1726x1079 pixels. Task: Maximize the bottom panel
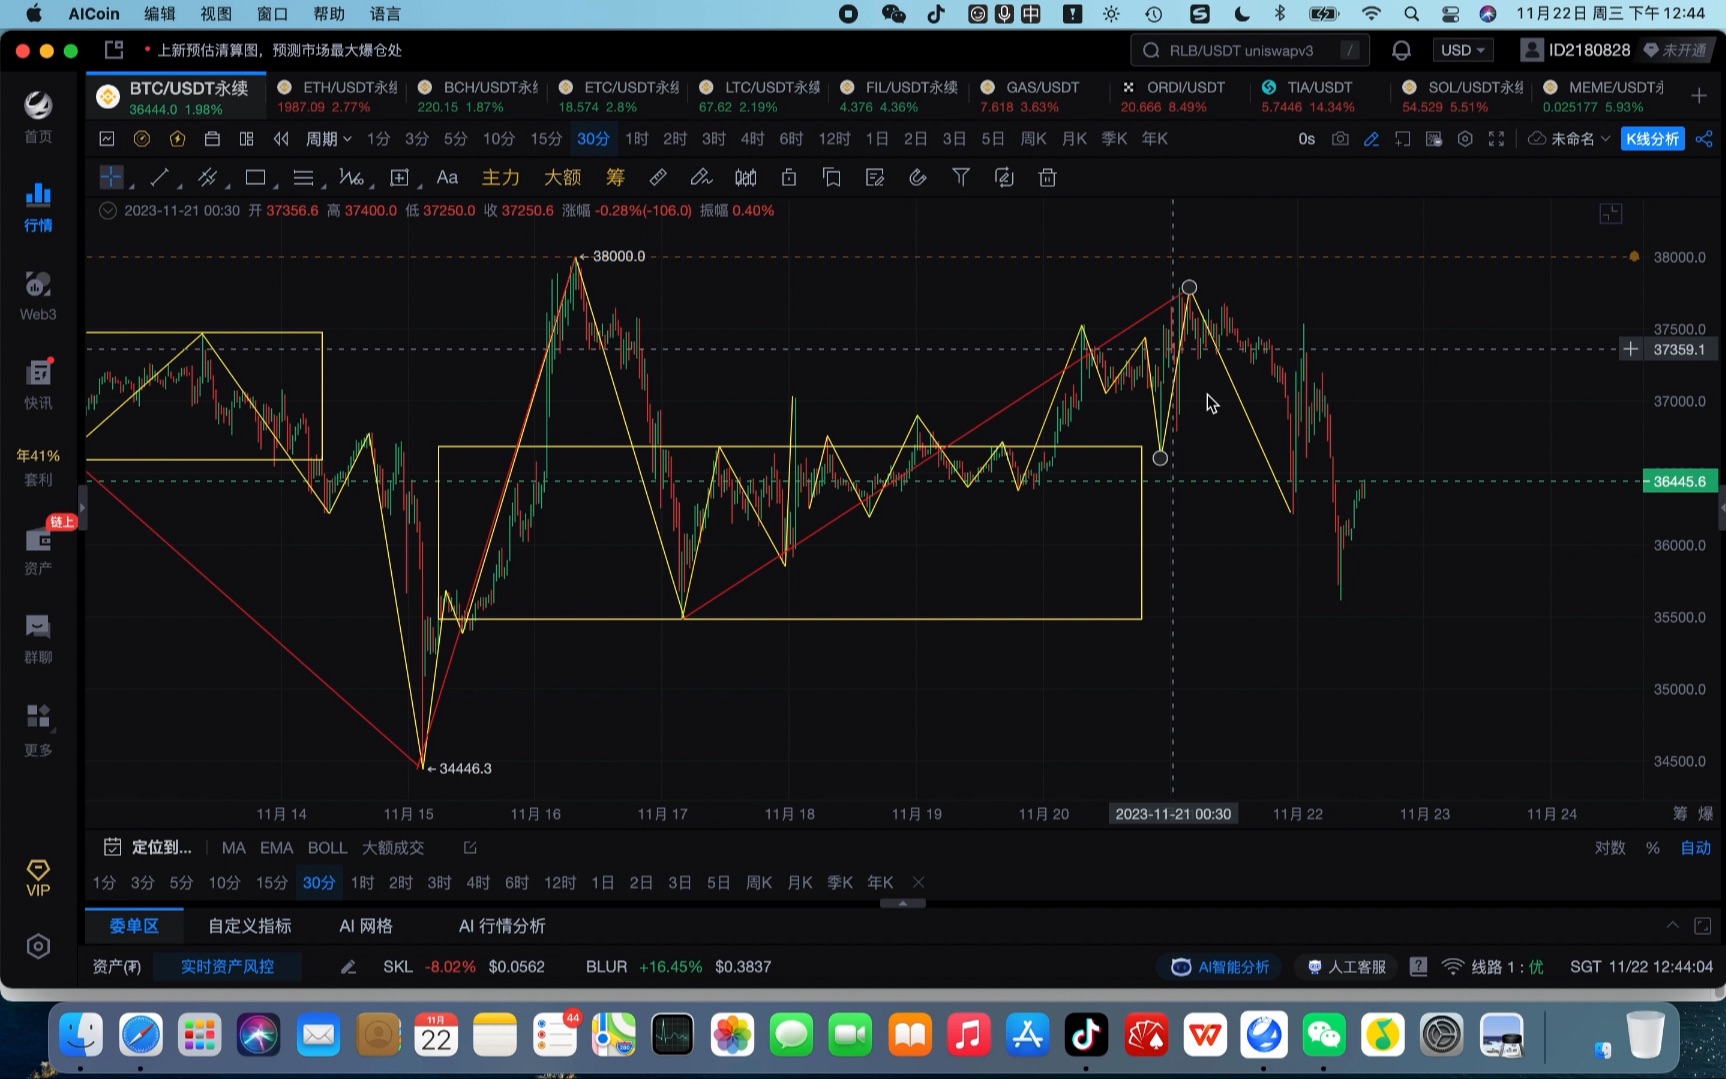tap(1702, 926)
